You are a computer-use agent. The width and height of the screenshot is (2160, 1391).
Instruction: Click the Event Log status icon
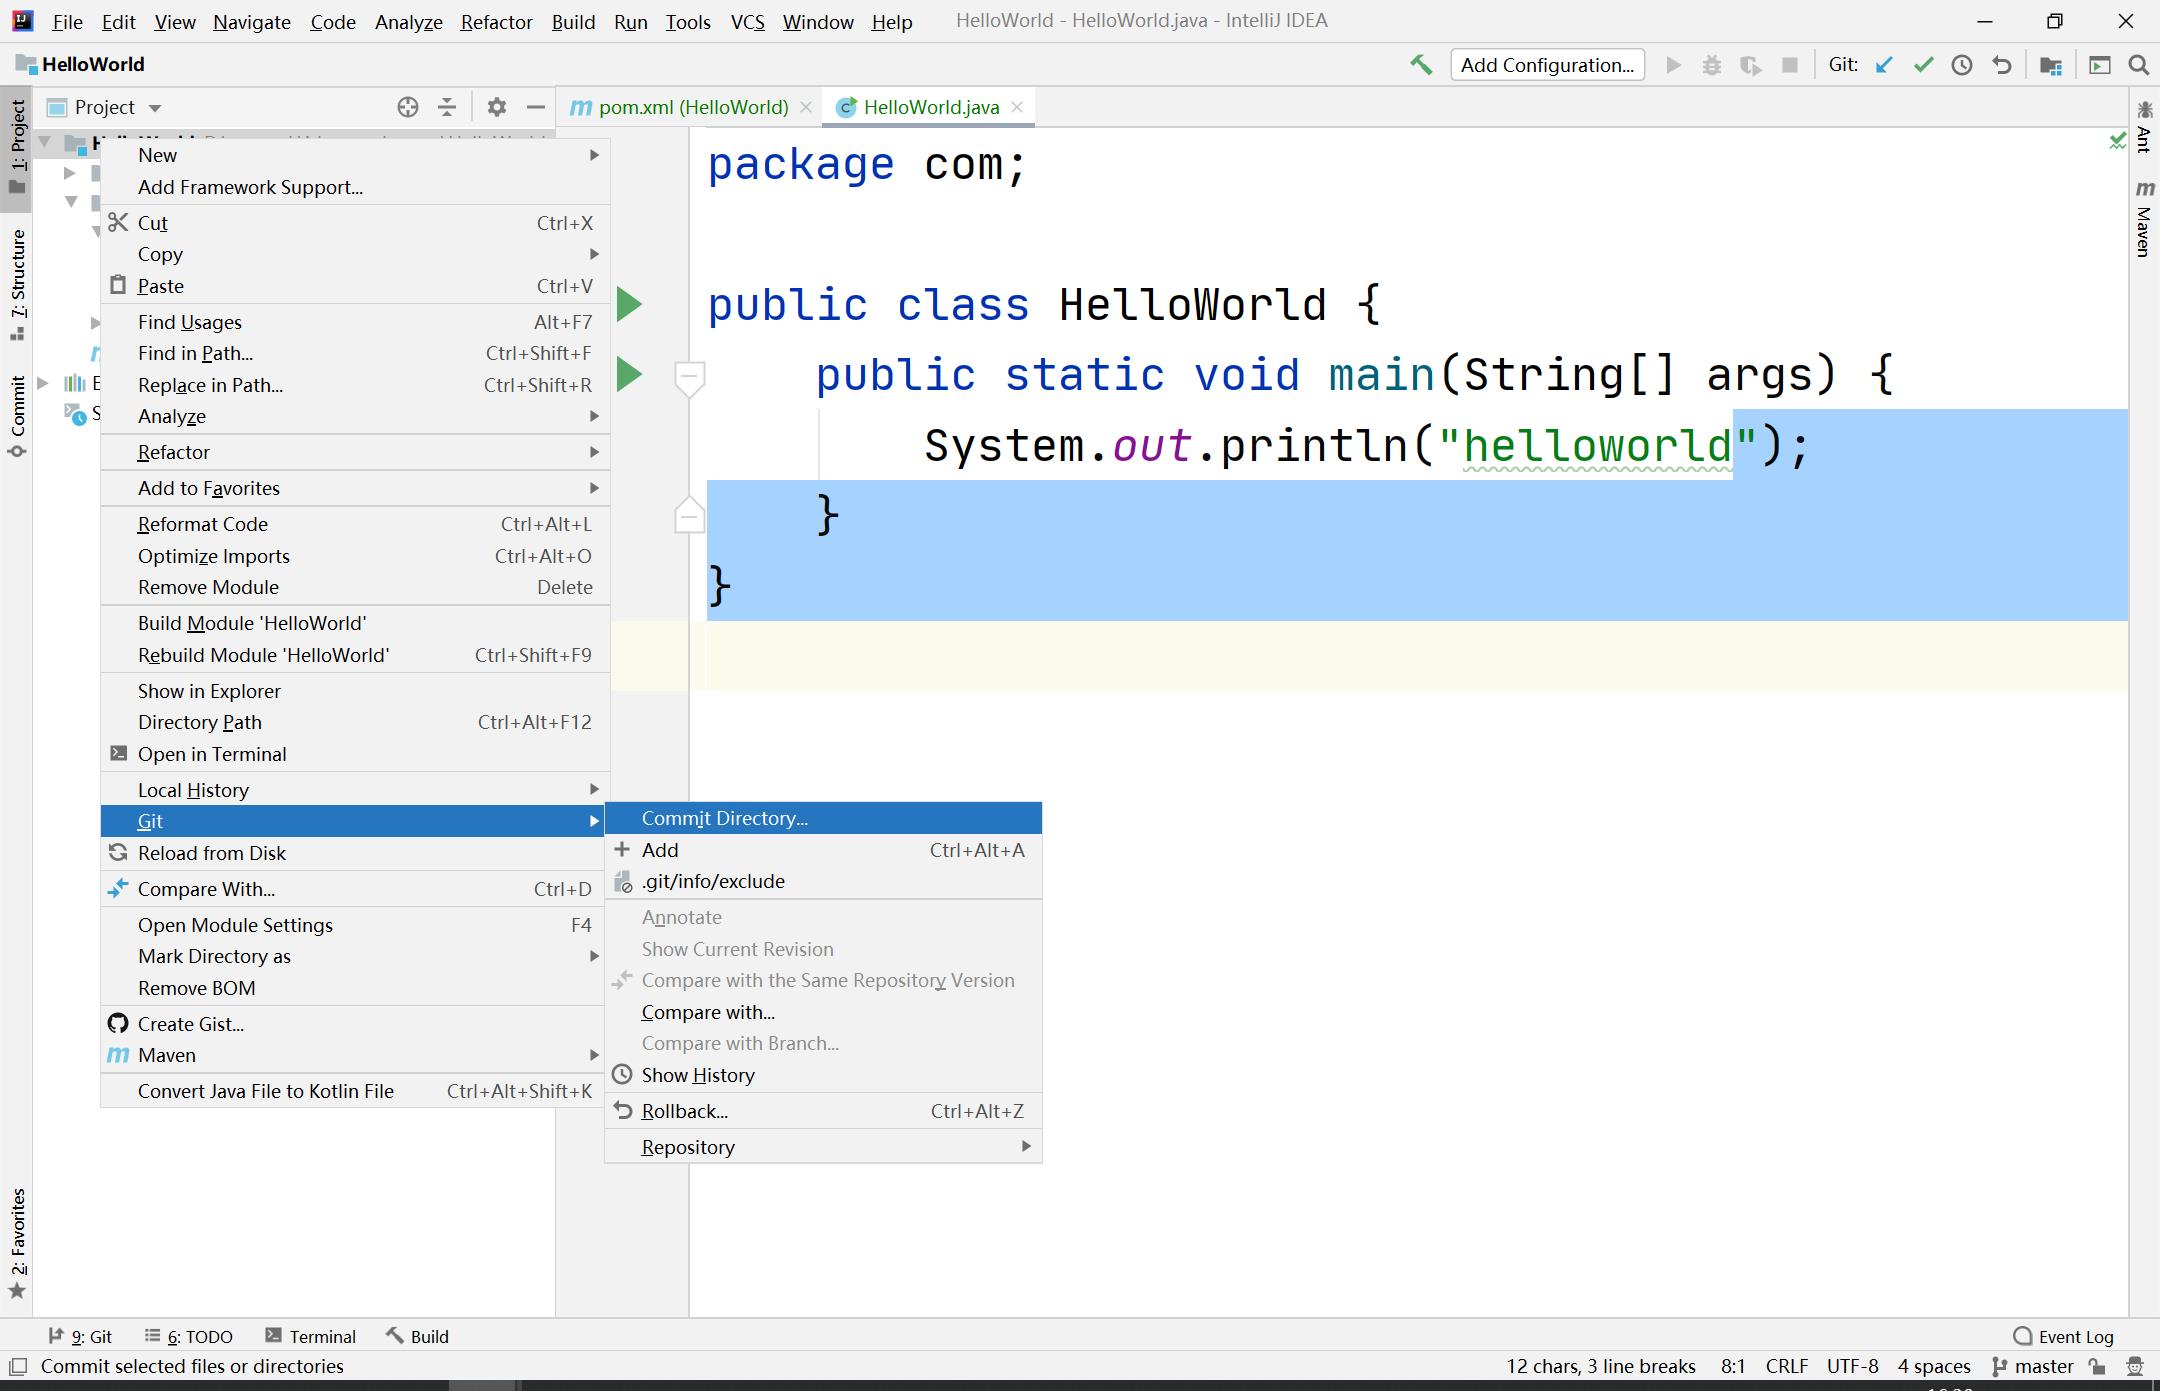click(2063, 1336)
